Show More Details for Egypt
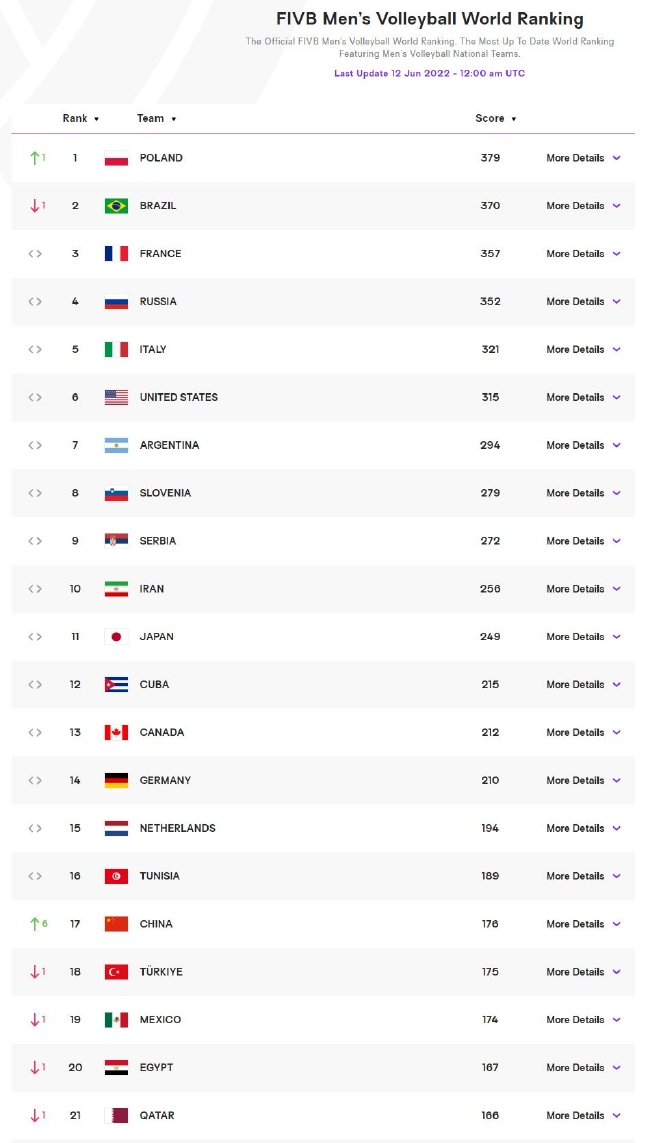The height and width of the screenshot is (1143, 650). click(584, 1067)
